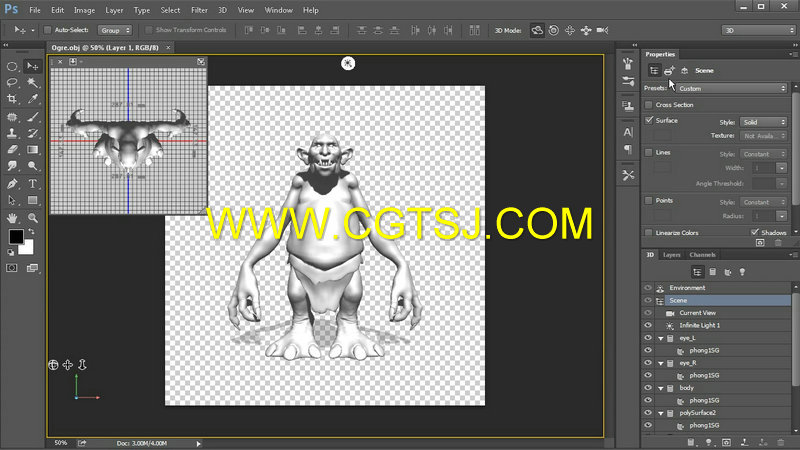Viewport: 800px width, 450px height.
Task: Select the Environment item in 3D panel
Action: tap(687, 288)
